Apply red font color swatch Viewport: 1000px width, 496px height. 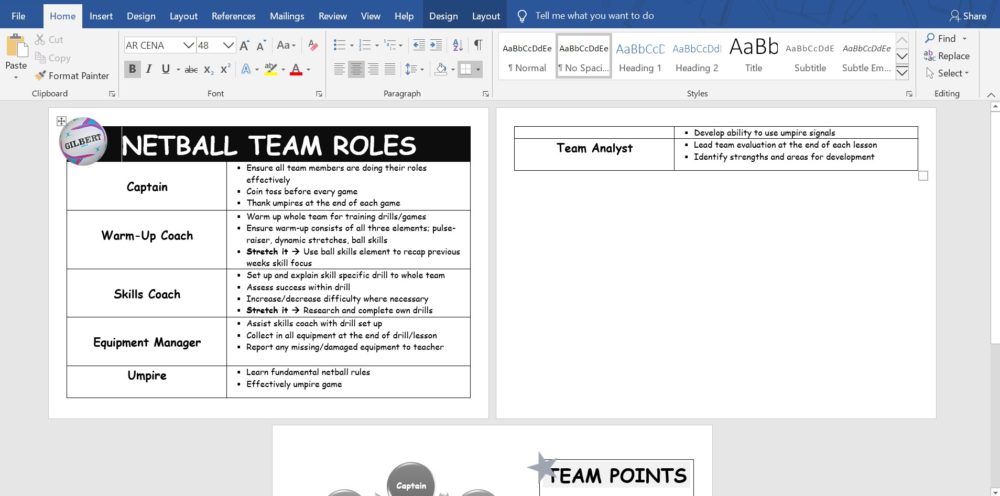coord(295,69)
